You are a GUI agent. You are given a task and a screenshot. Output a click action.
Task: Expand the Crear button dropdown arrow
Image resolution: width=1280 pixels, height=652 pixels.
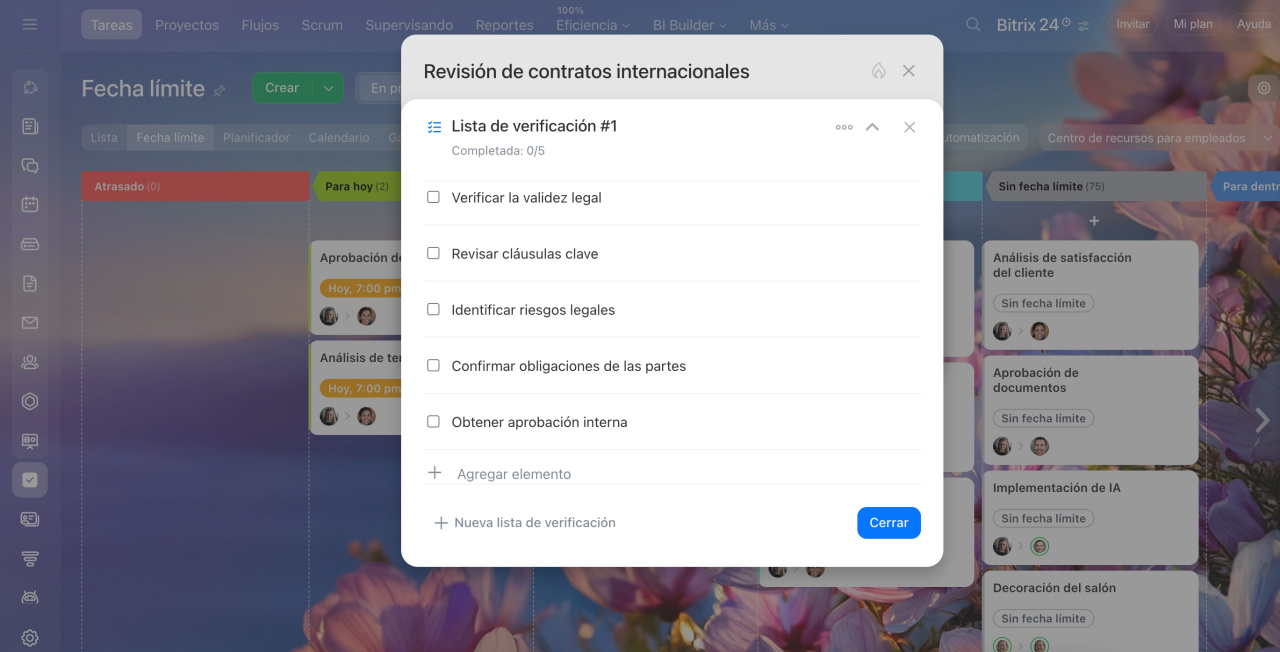tap(328, 88)
